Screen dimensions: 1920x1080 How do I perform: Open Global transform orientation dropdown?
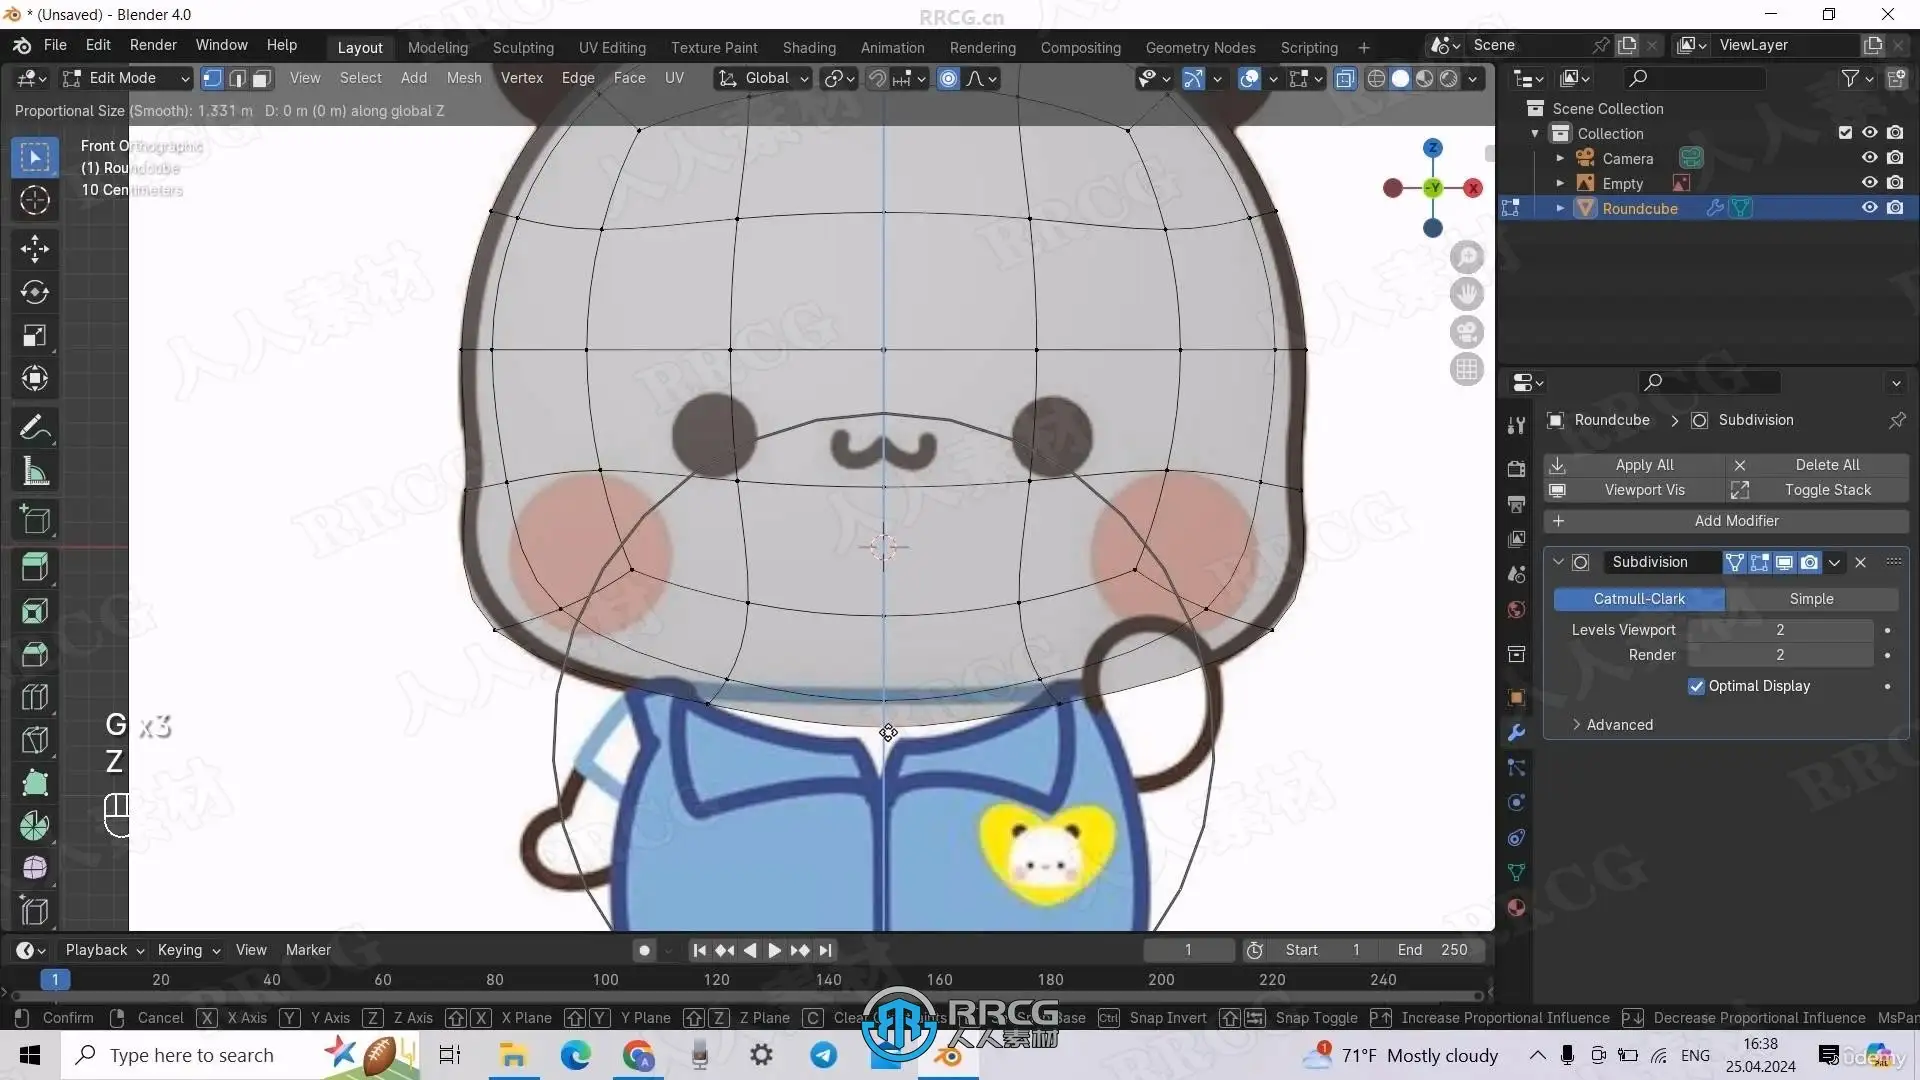pos(765,78)
